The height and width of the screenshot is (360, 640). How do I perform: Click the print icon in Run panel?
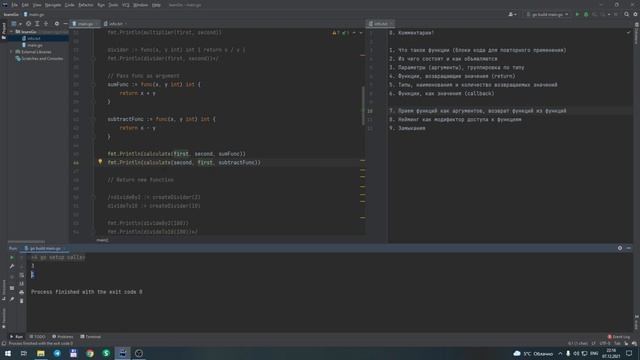(x=22, y=292)
